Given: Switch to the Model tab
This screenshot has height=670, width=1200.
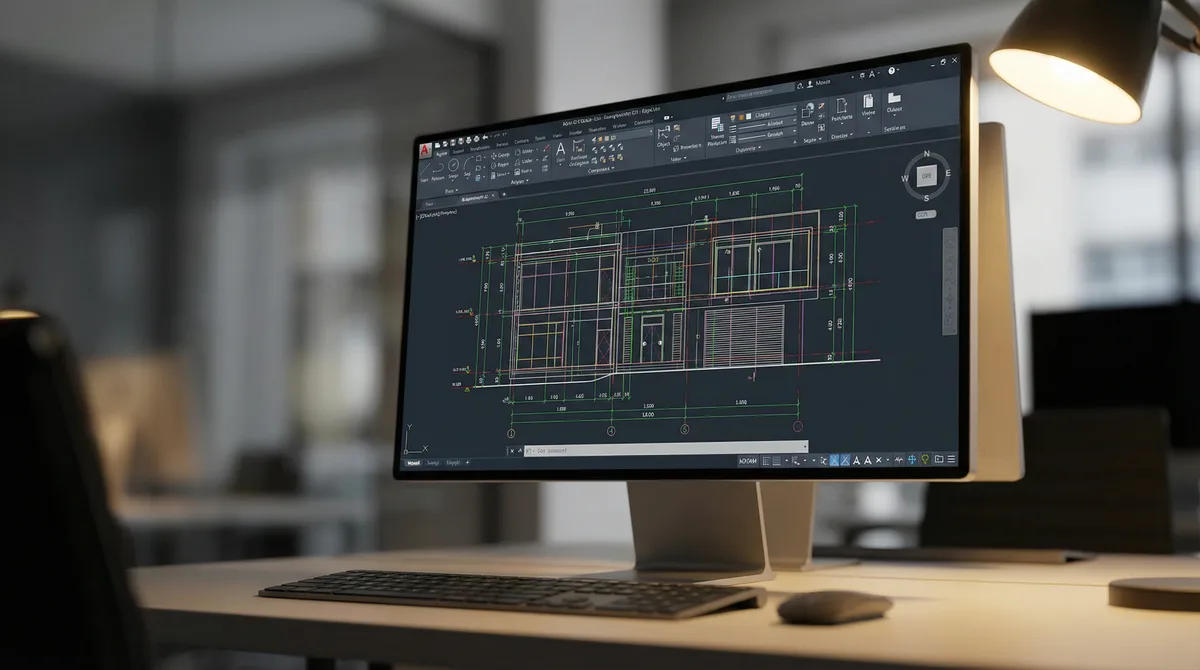Looking at the screenshot, I should click(x=414, y=462).
